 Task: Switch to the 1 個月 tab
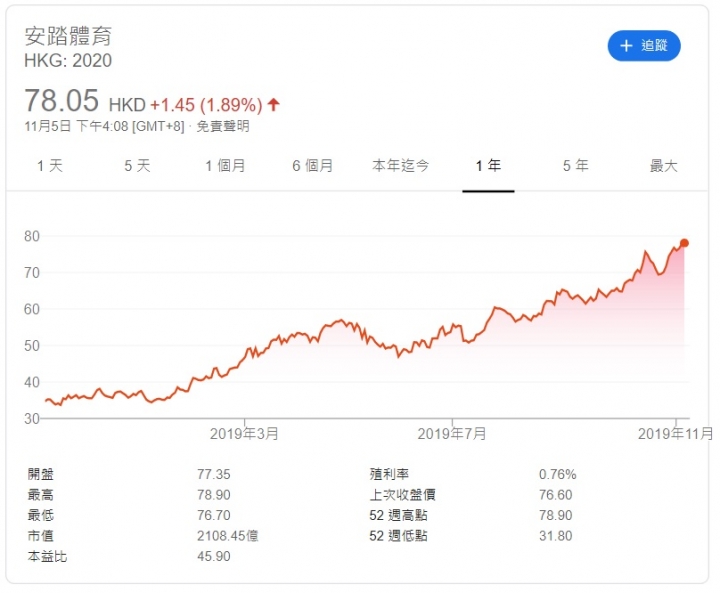point(225,165)
